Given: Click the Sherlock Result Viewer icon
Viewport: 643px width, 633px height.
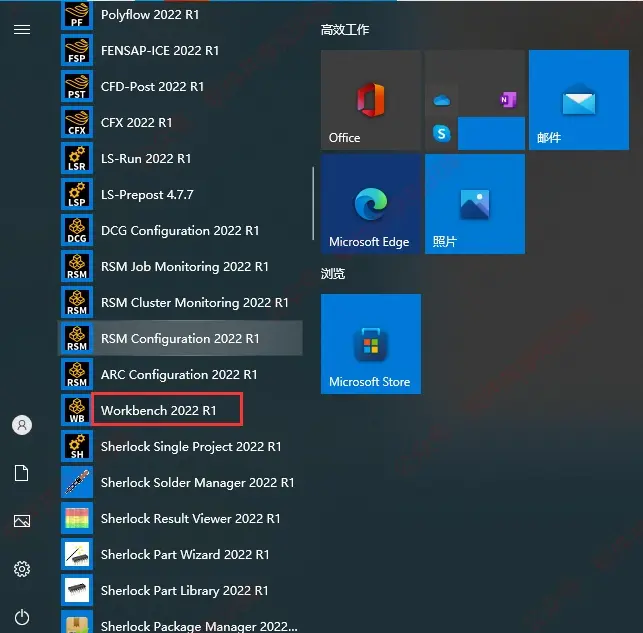Looking at the screenshot, I should coord(77,519).
